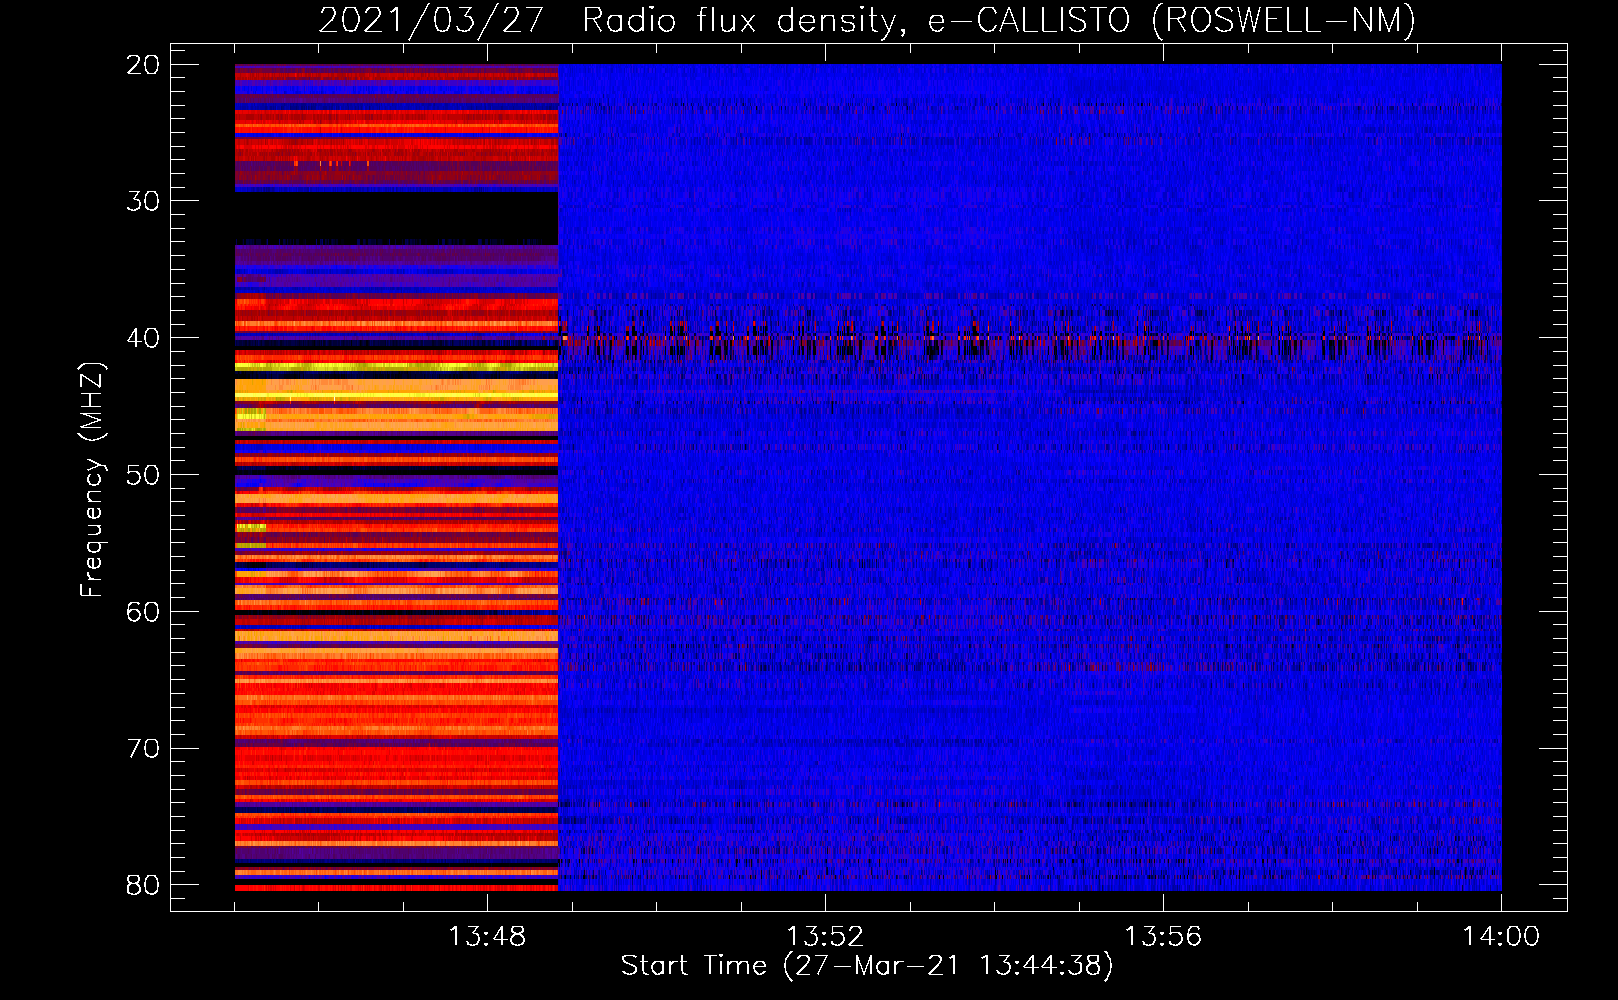Screen dimensions: 1618x1000
Task: Click the 20 frequency tick label
Action: pos(143,65)
